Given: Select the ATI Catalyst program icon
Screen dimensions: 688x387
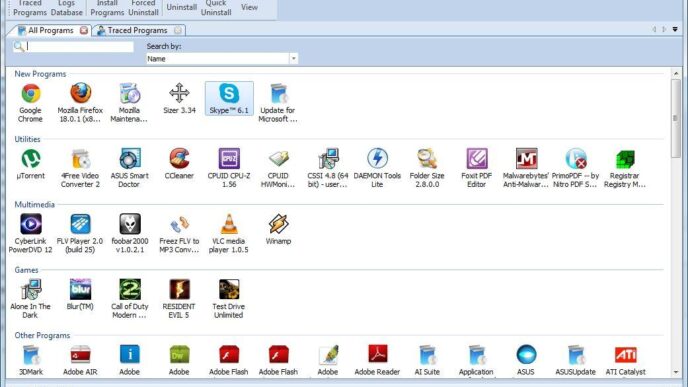Looking at the screenshot, I should [x=625, y=355].
